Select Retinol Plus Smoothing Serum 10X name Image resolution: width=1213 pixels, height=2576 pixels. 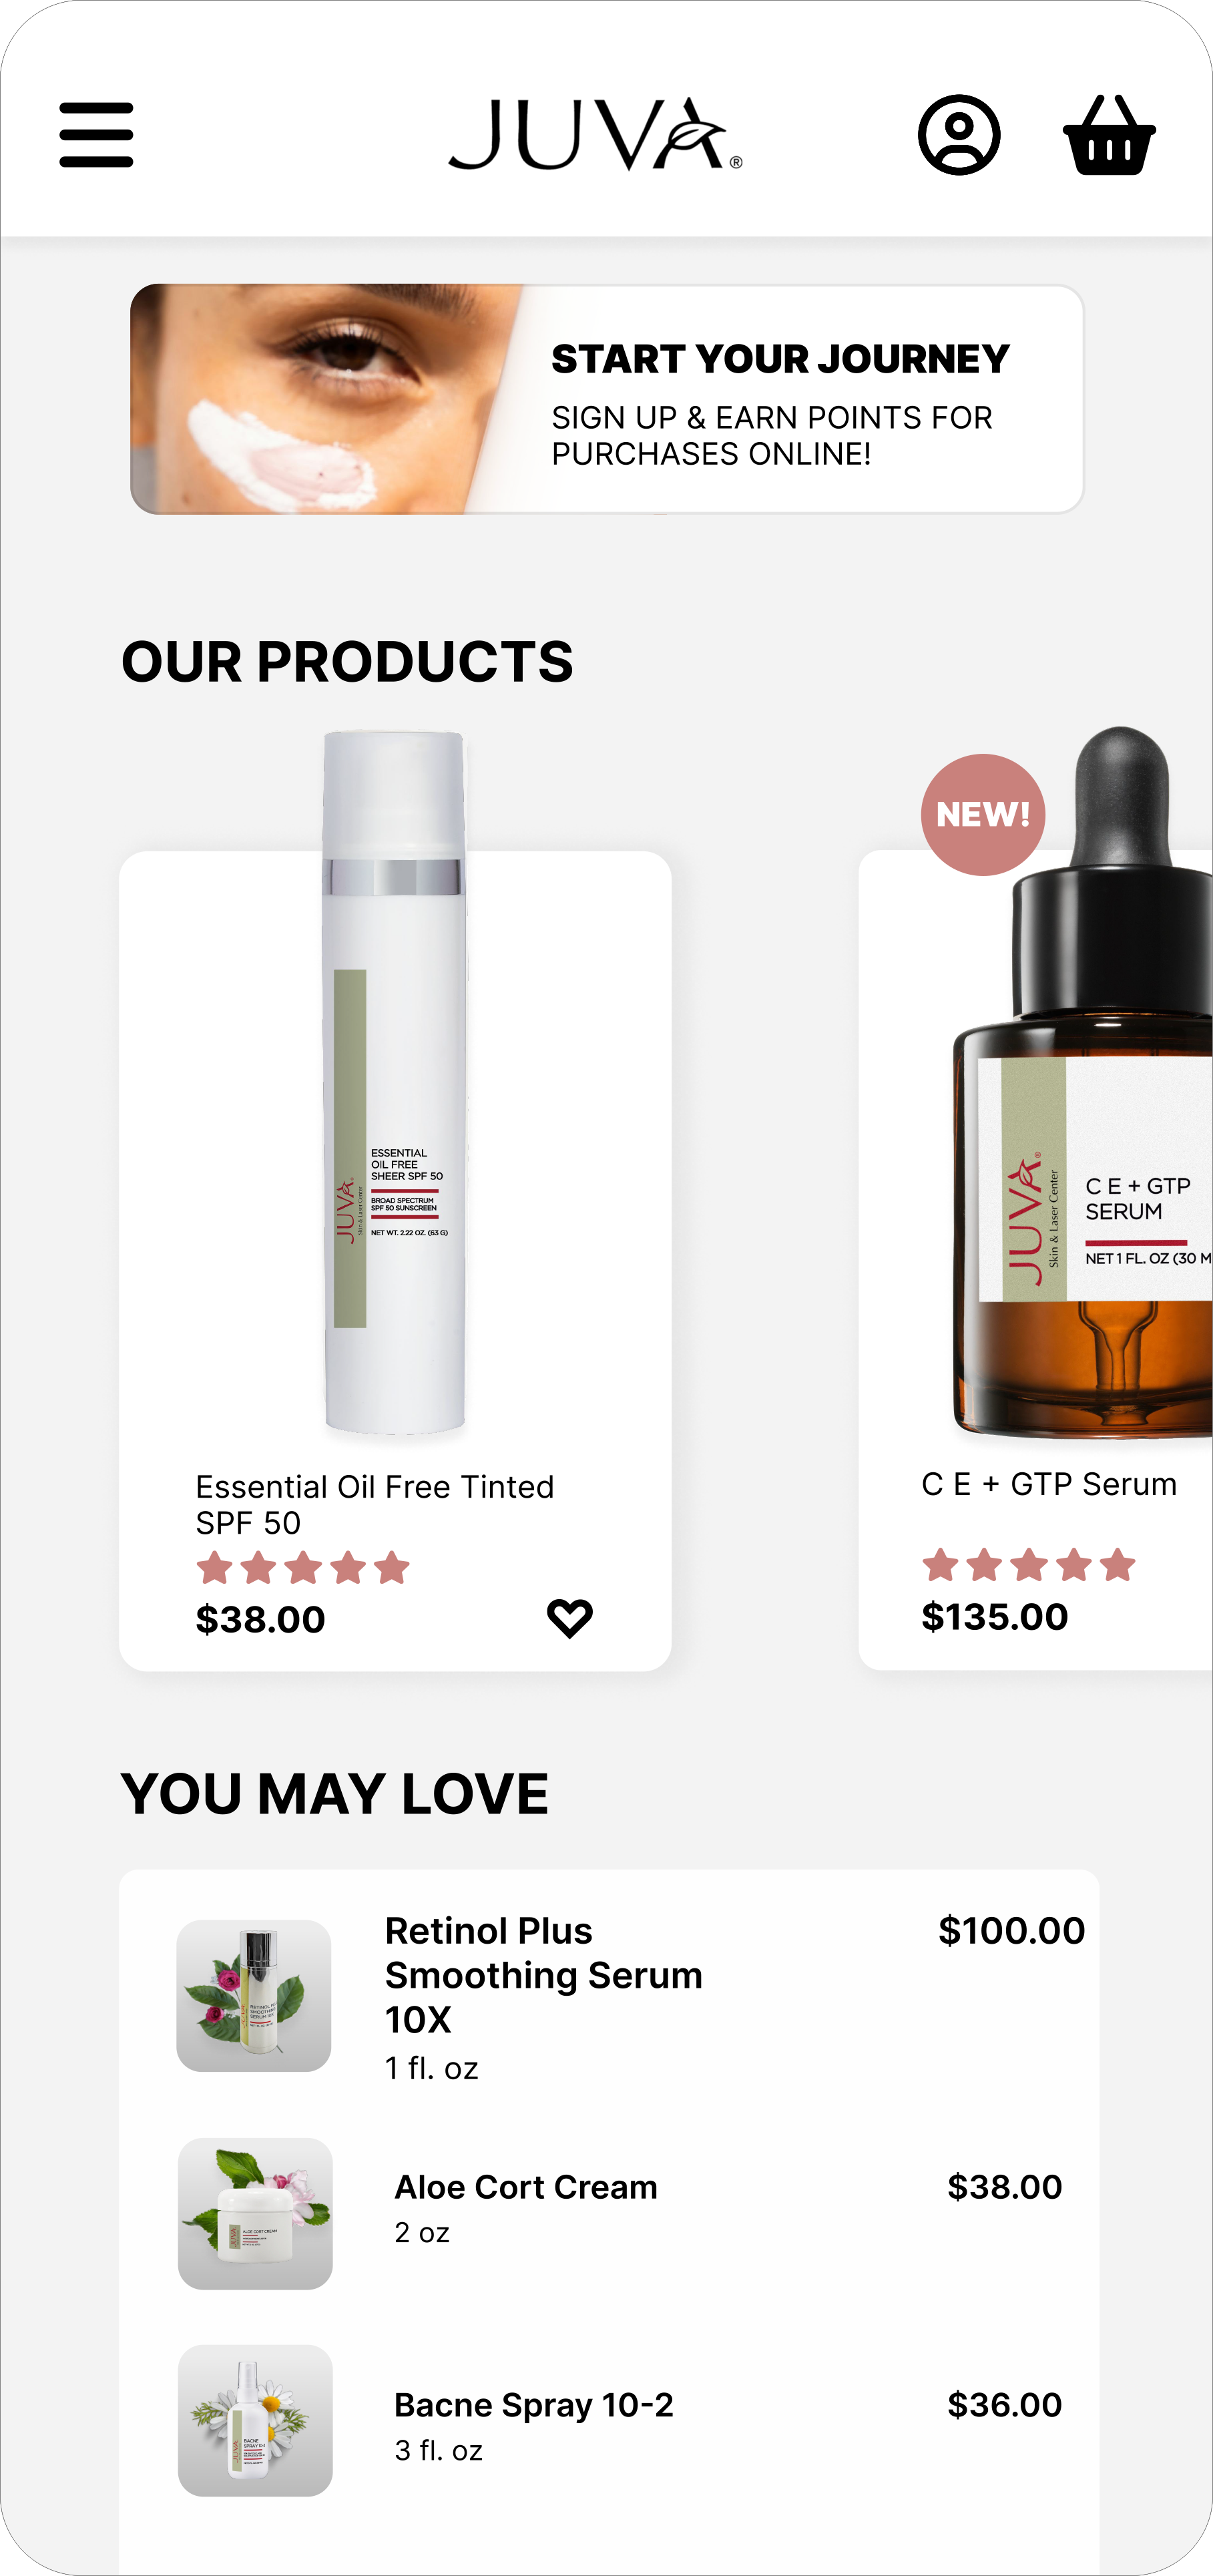coord(544,1974)
